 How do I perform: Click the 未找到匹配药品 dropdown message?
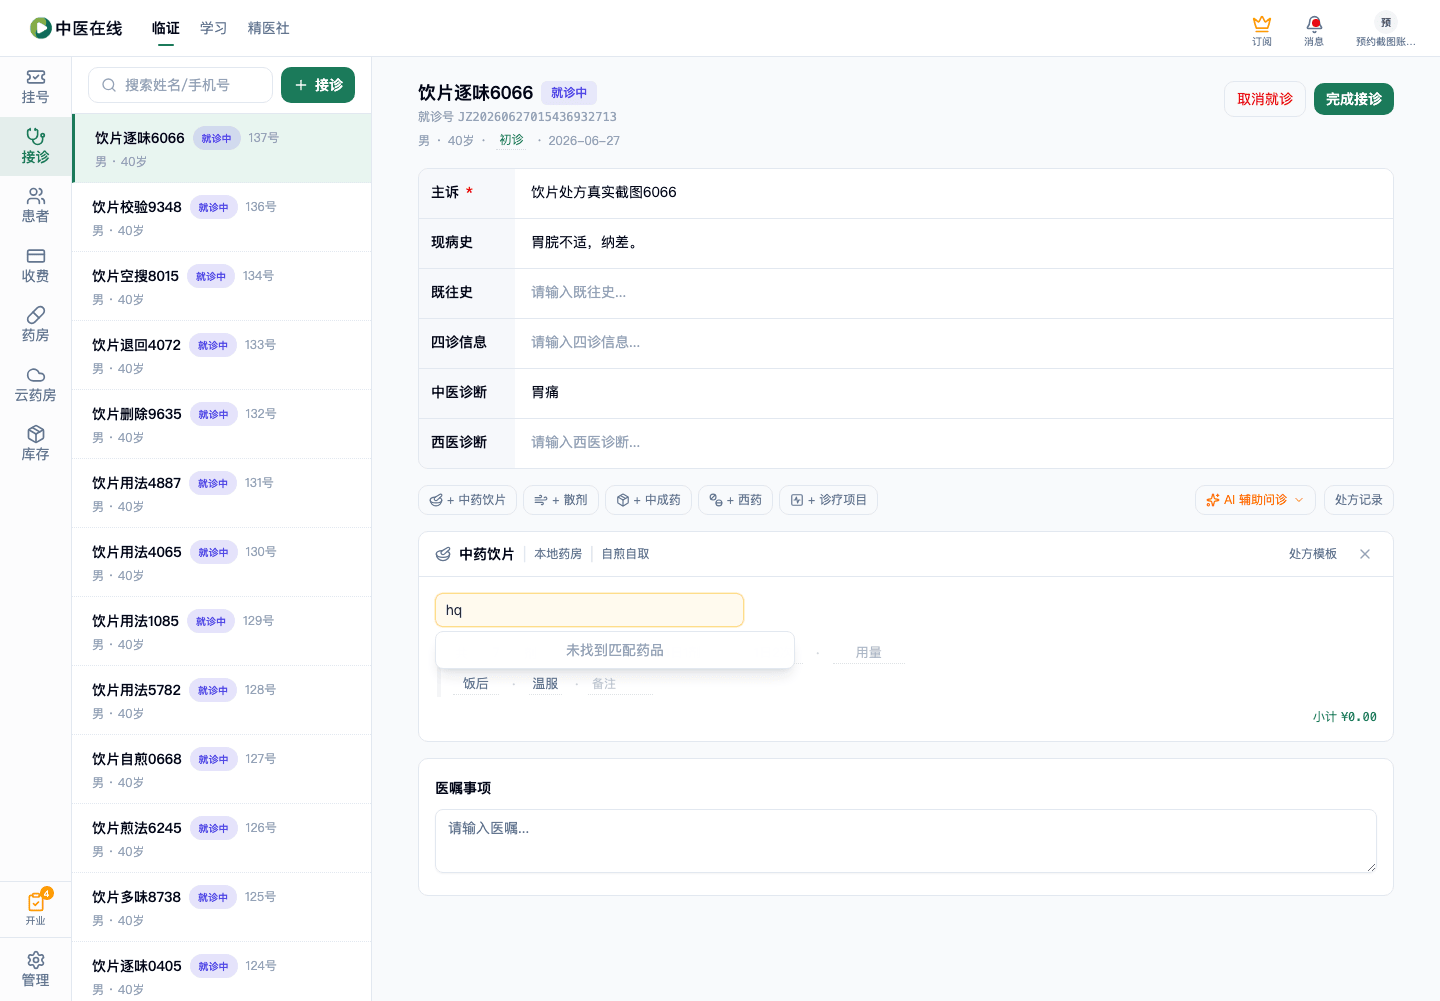point(615,650)
